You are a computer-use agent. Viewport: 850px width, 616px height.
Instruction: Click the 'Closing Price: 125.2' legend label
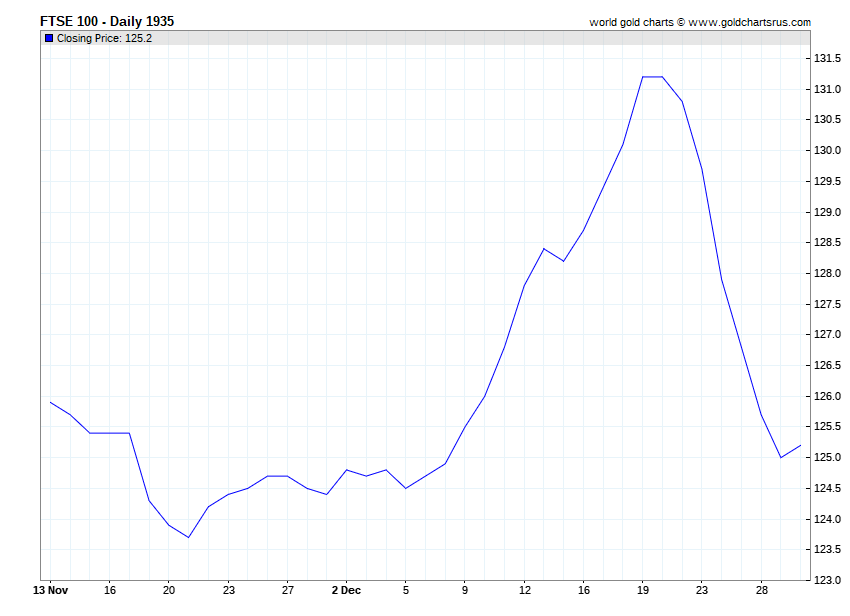(x=104, y=38)
